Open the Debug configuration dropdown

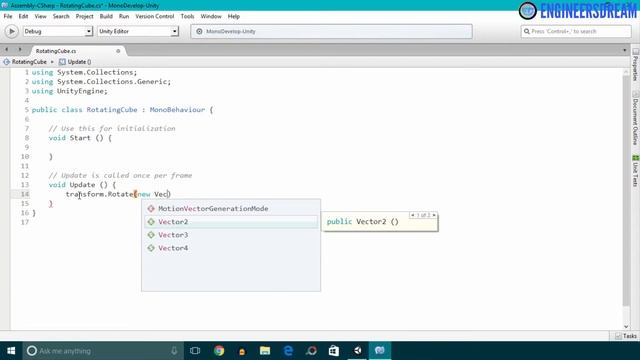[x=58, y=31]
